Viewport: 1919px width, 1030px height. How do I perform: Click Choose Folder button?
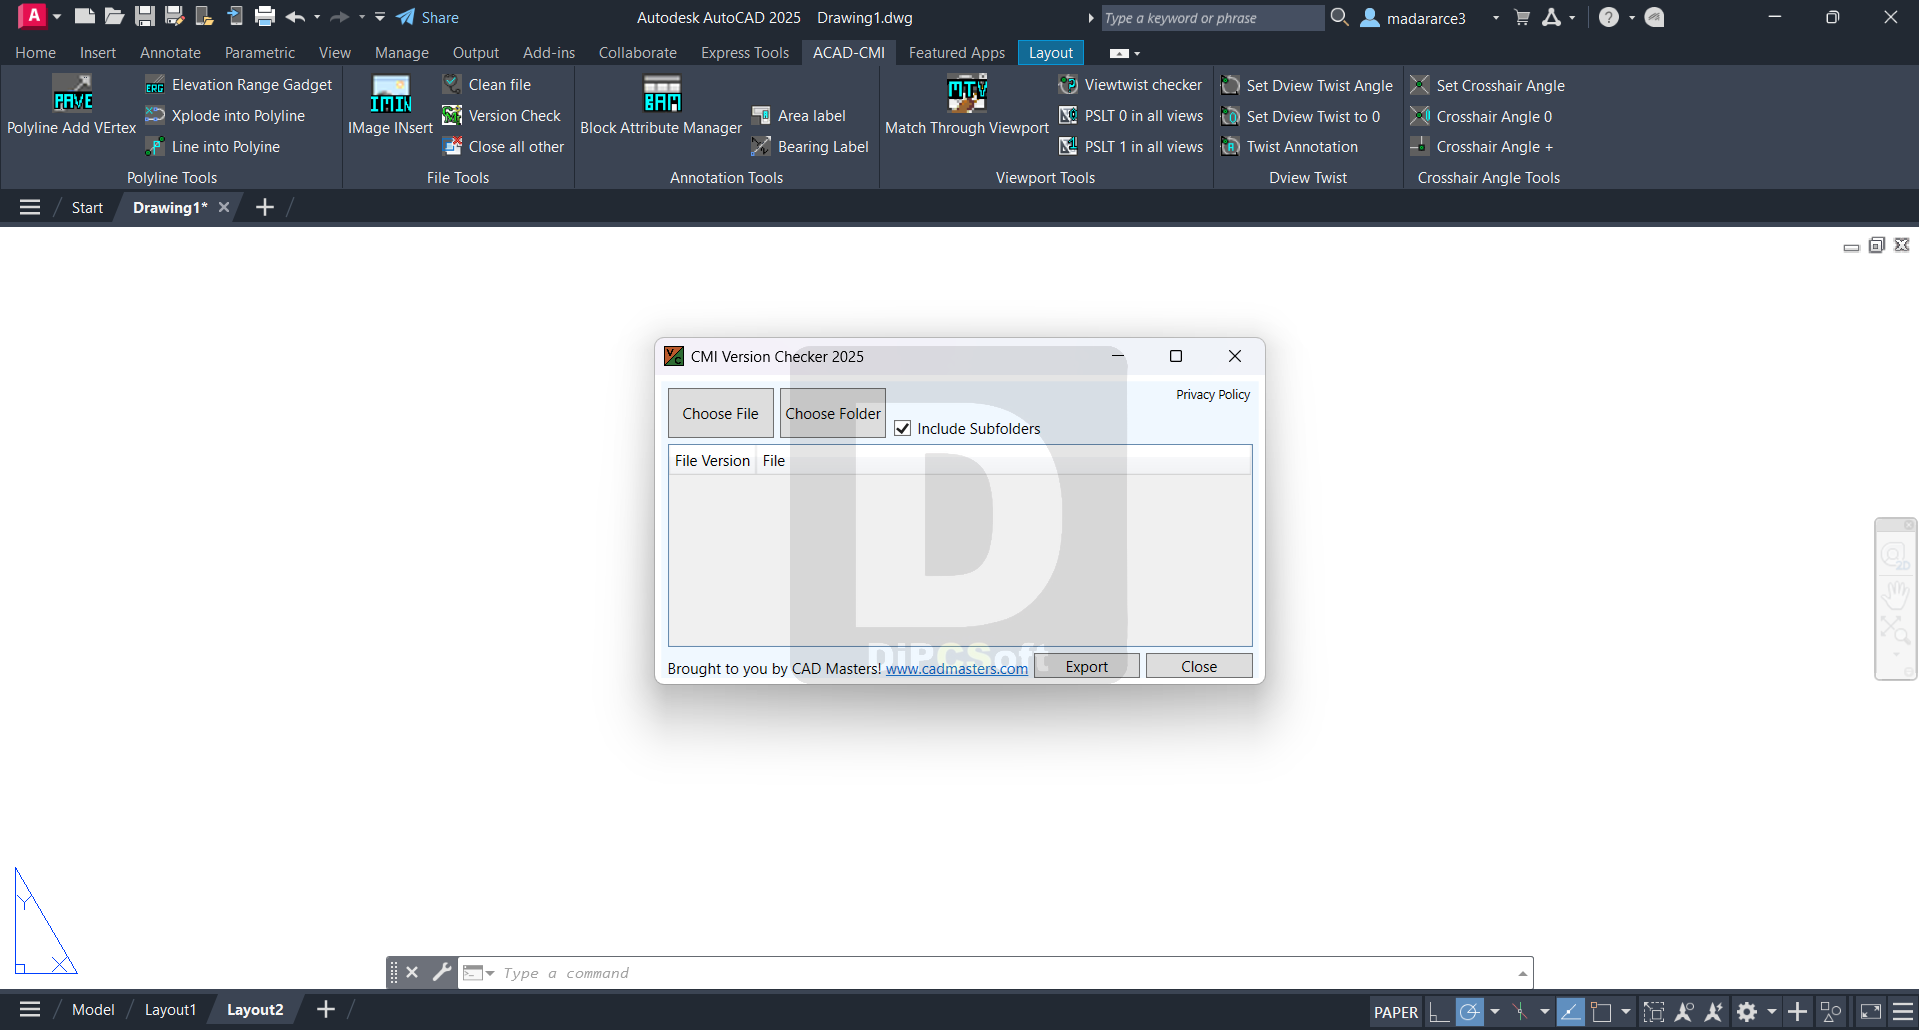(x=833, y=413)
